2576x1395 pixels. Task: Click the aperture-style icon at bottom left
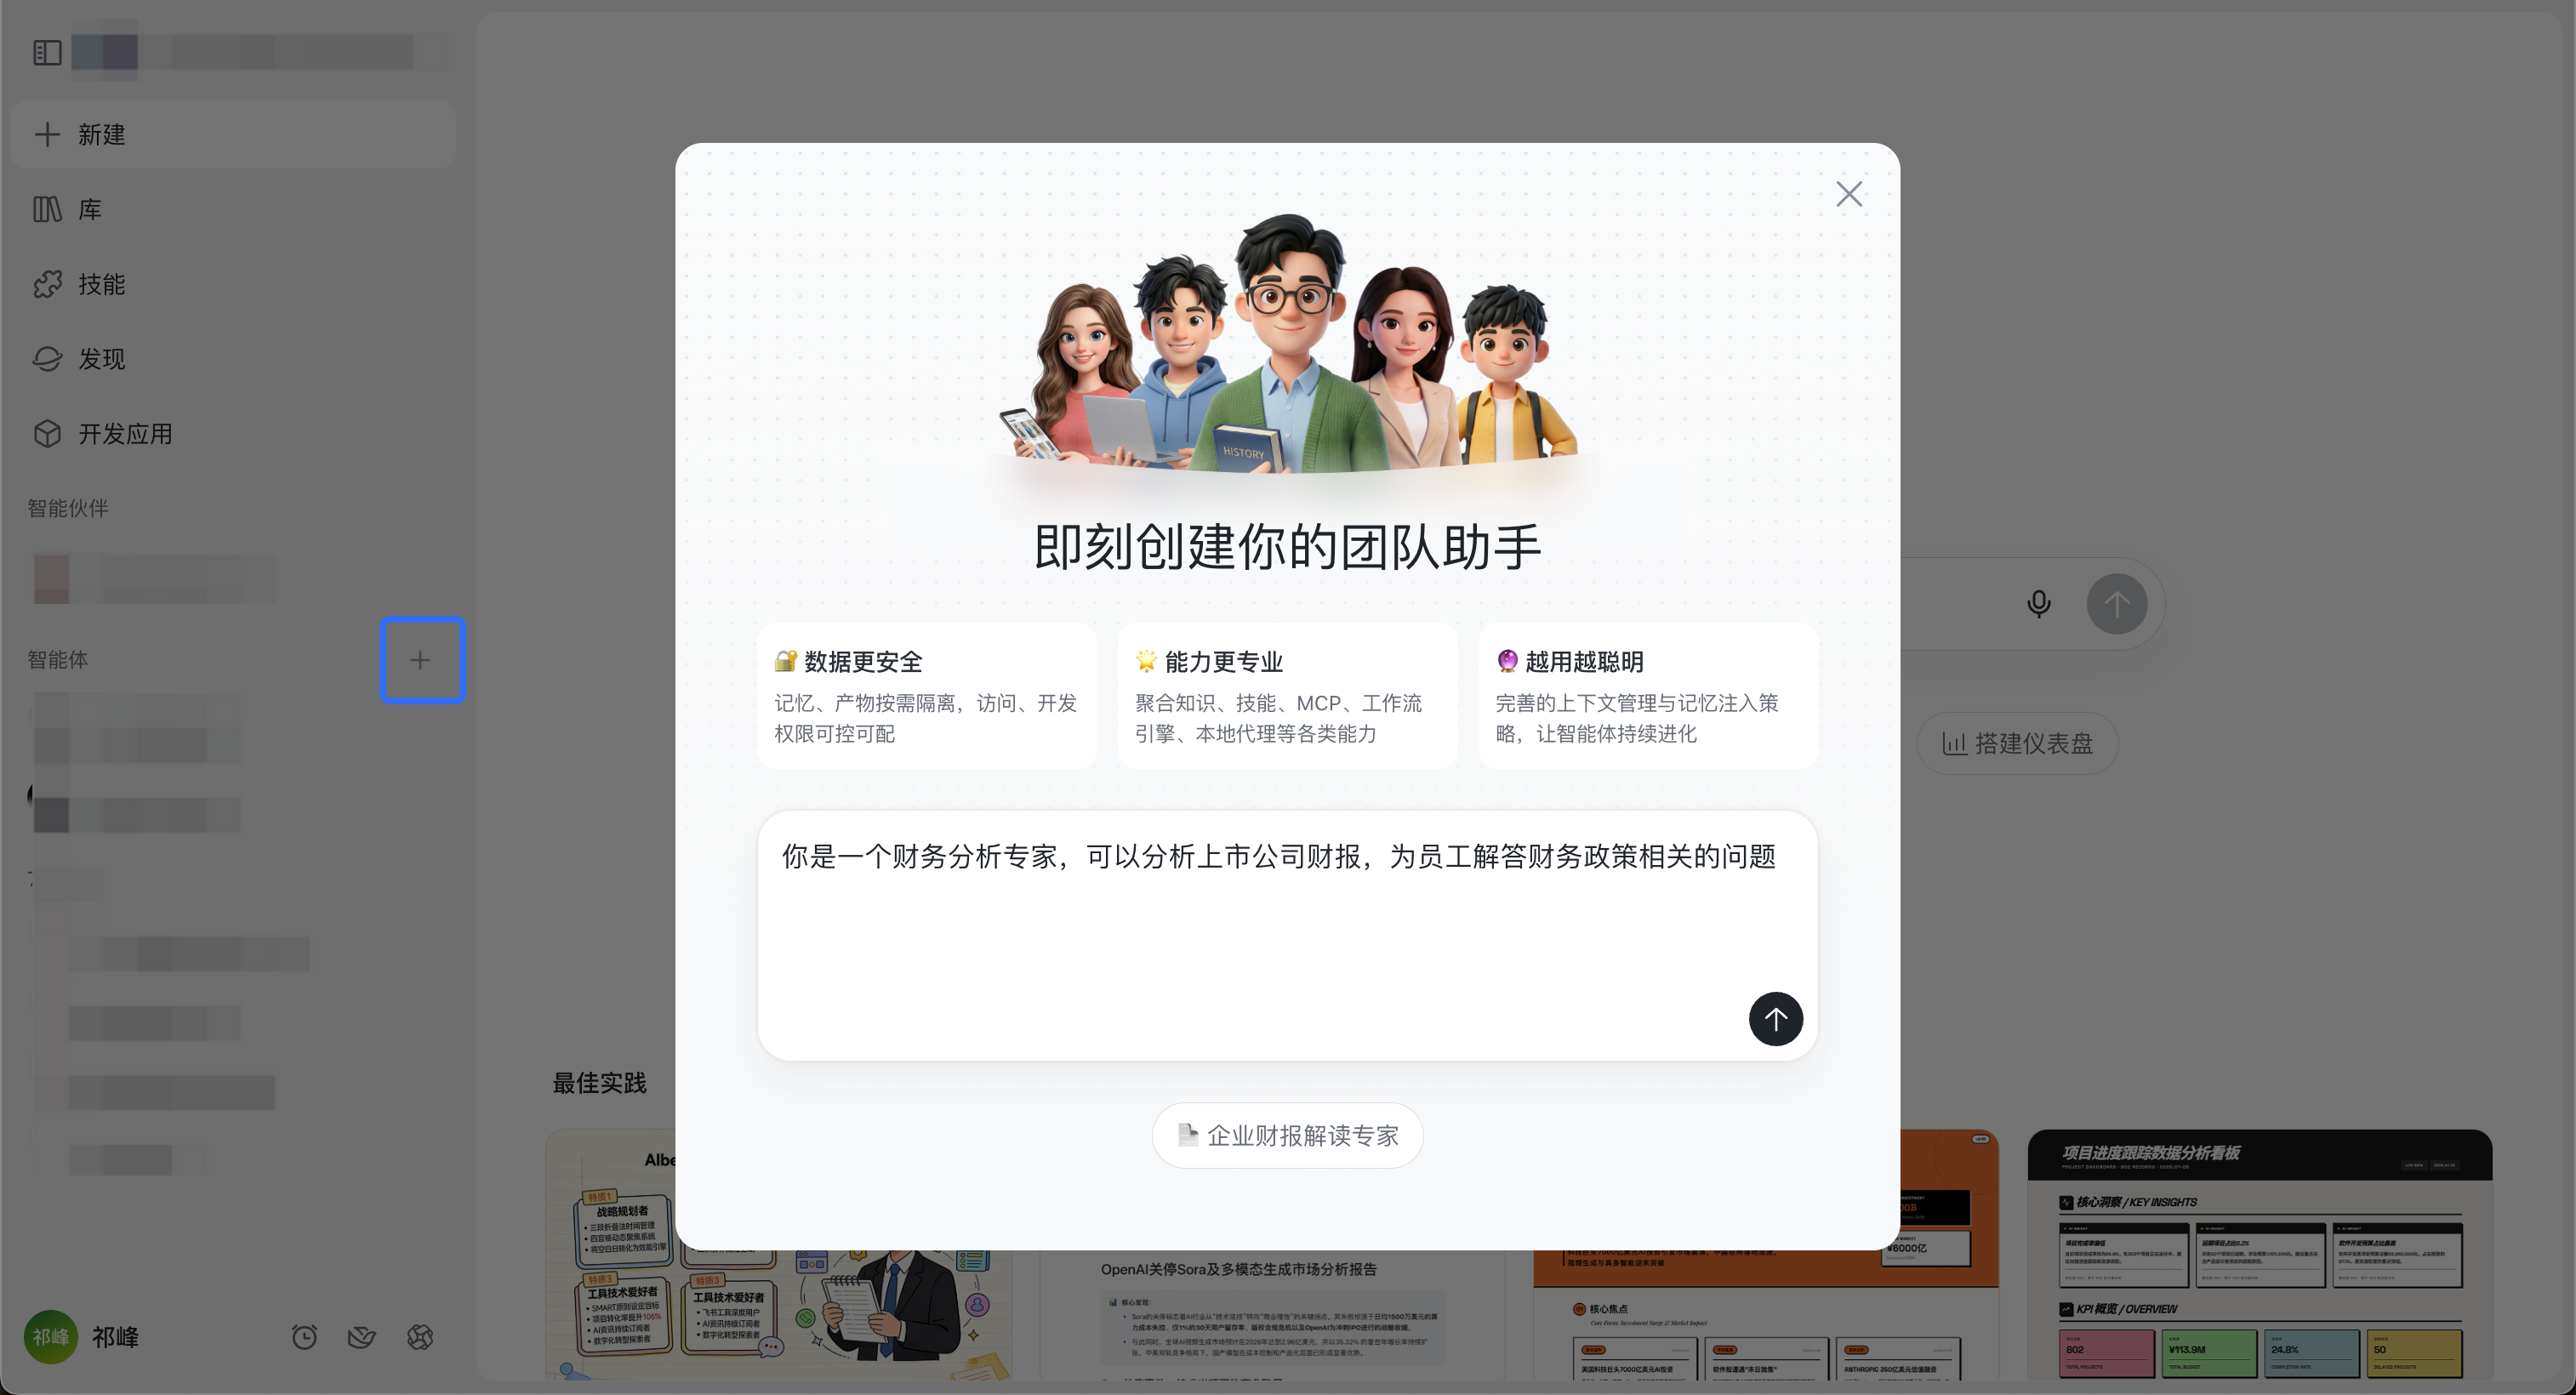(x=420, y=1337)
